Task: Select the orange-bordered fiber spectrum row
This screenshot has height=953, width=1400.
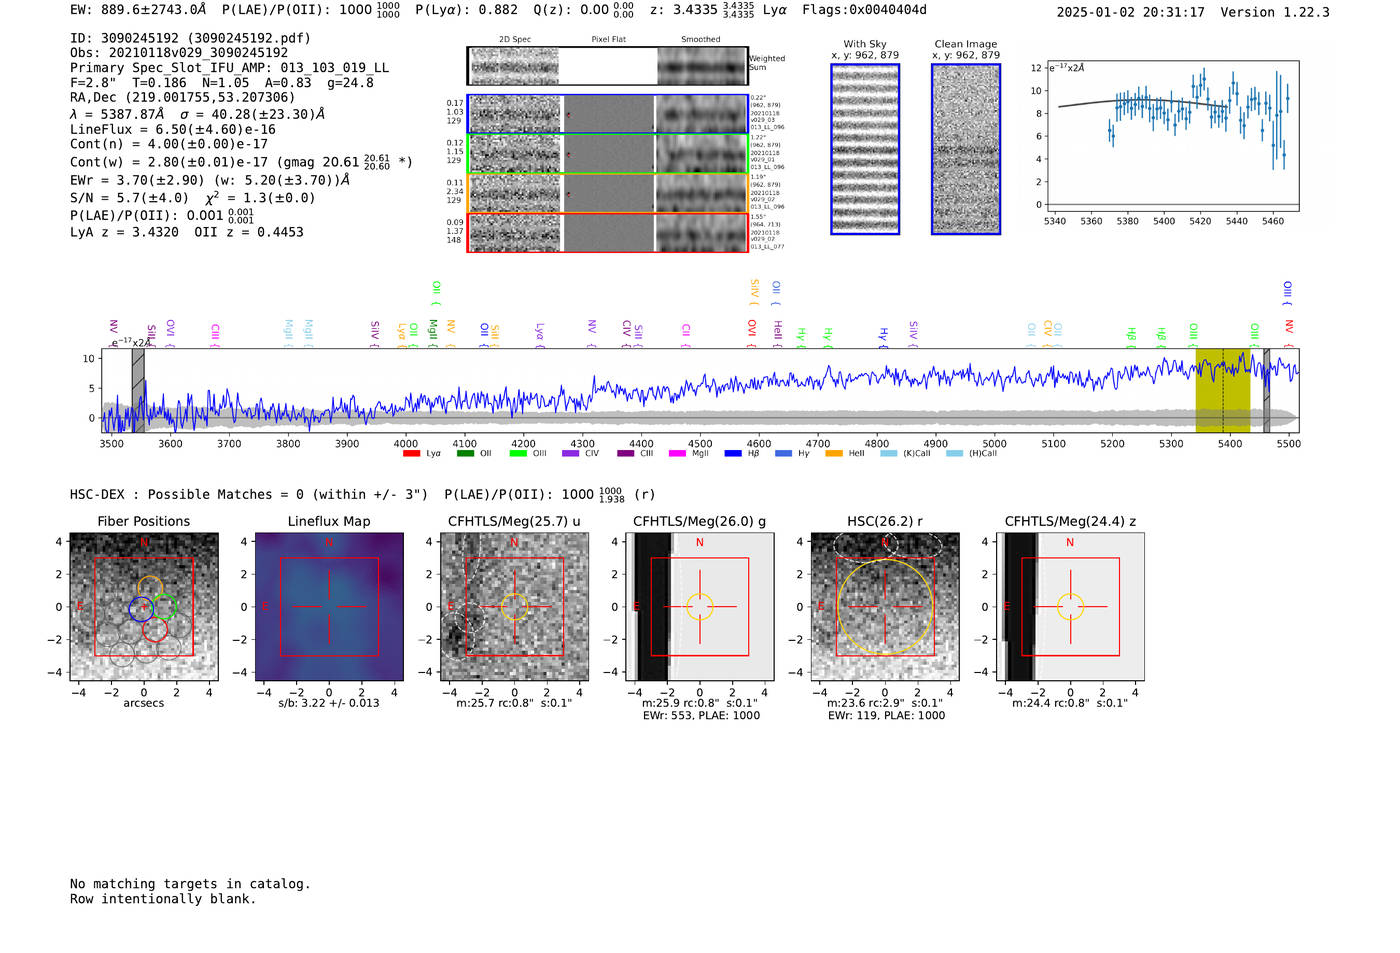Action: 607,193
